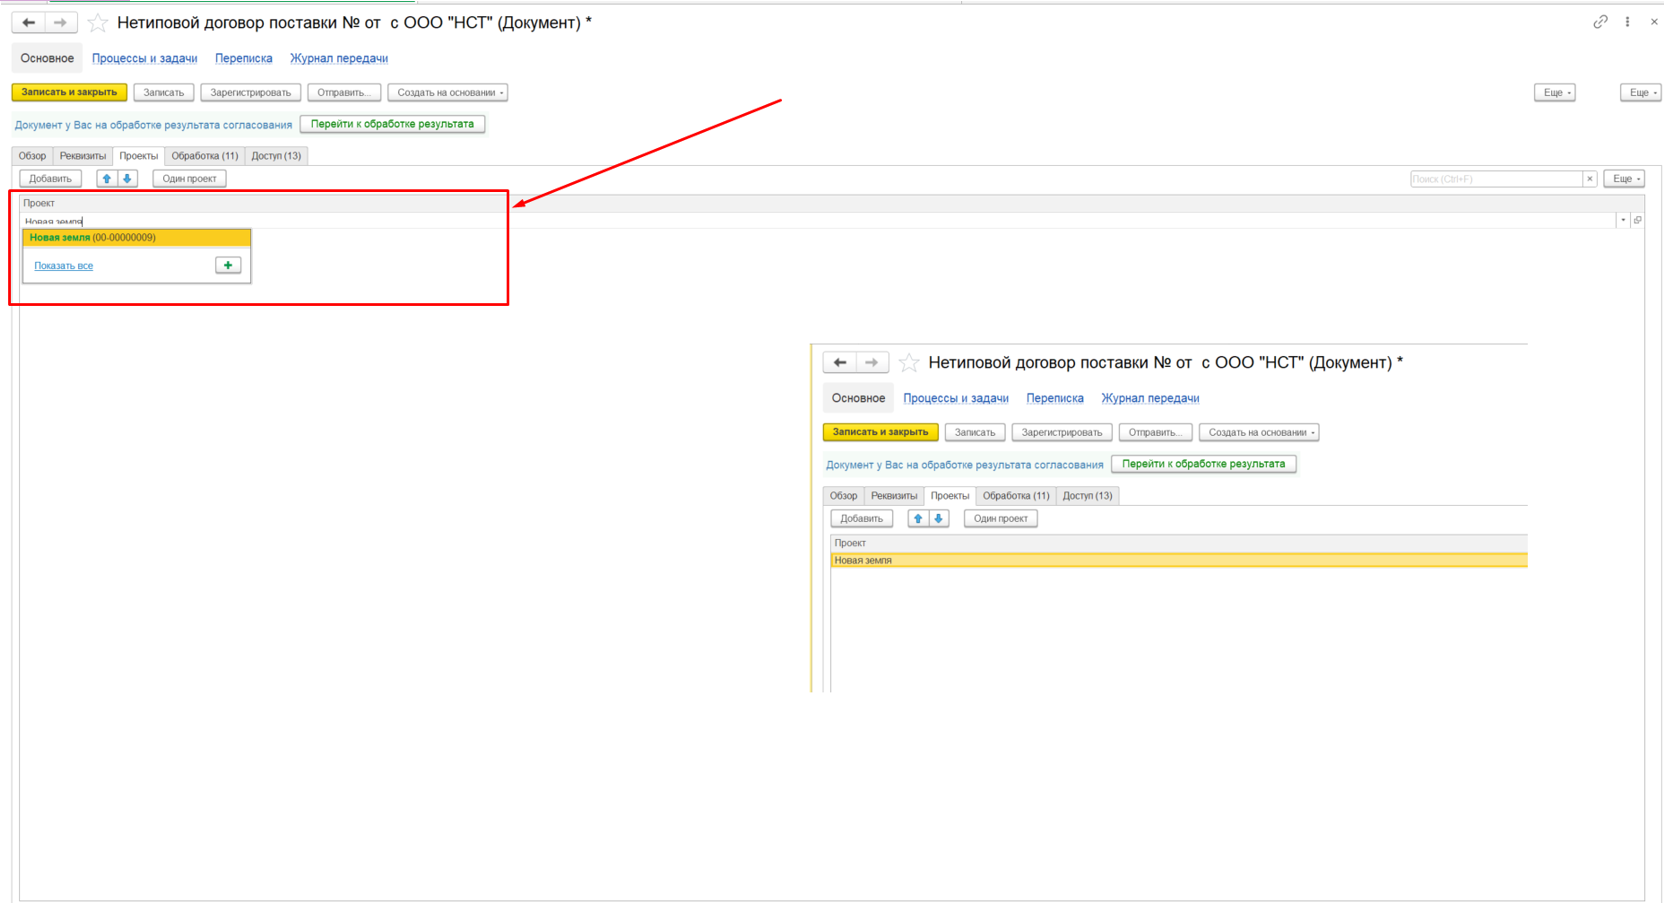Open the Обработка (11) tab
The width and height of the screenshot is (1664, 903).
click(204, 156)
